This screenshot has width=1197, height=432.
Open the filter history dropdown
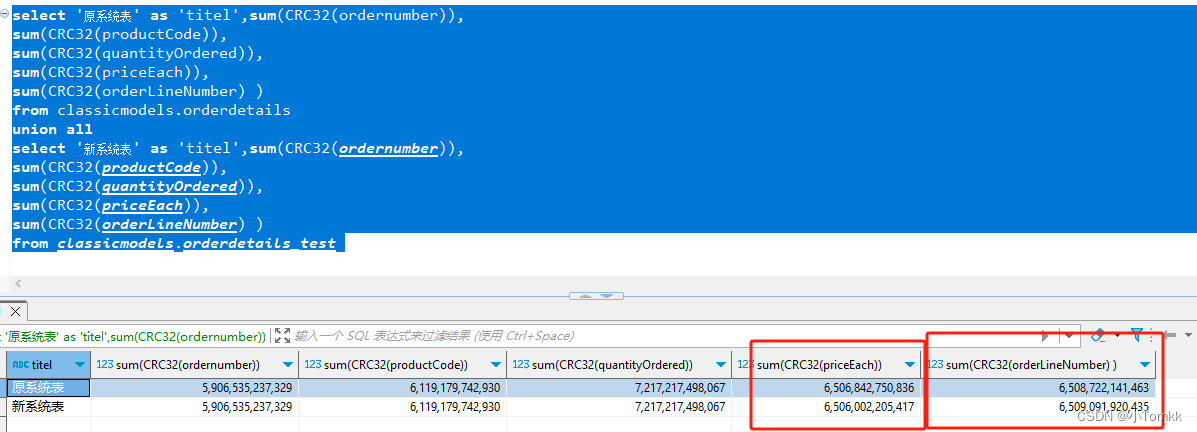[x=1069, y=335]
